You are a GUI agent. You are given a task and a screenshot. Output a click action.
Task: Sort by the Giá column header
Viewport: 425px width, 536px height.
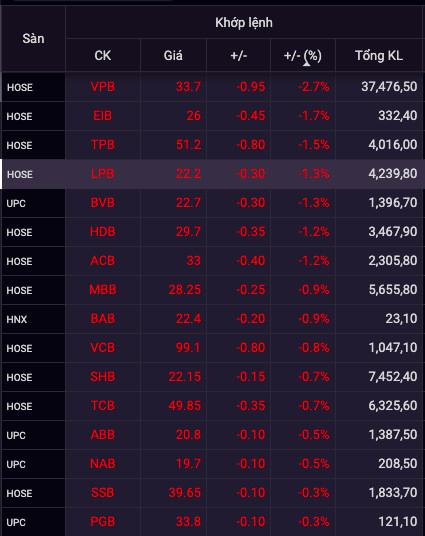click(x=173, y=55)
